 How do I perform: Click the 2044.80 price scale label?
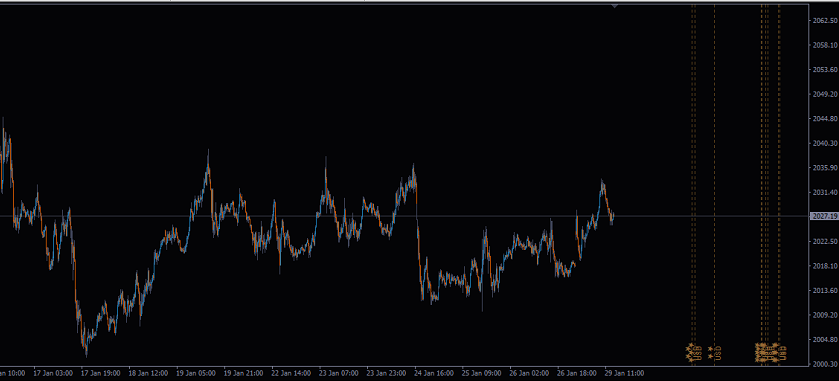click(x=825, y=118)
